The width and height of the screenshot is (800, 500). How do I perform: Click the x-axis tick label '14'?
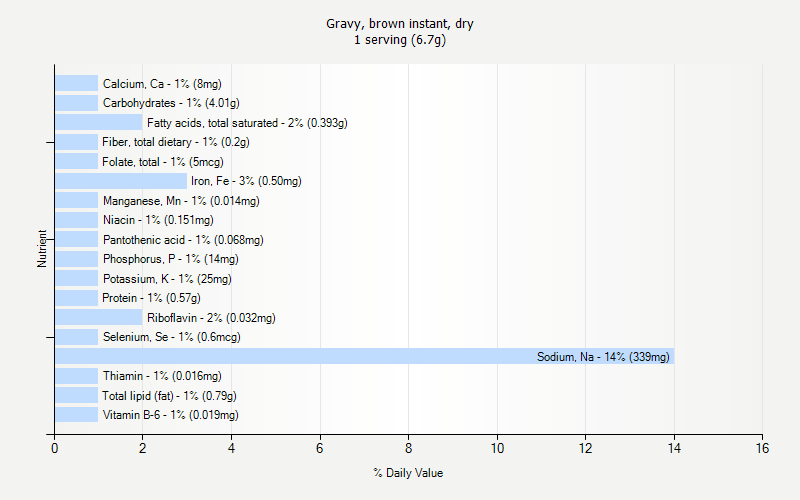point(674,448)
